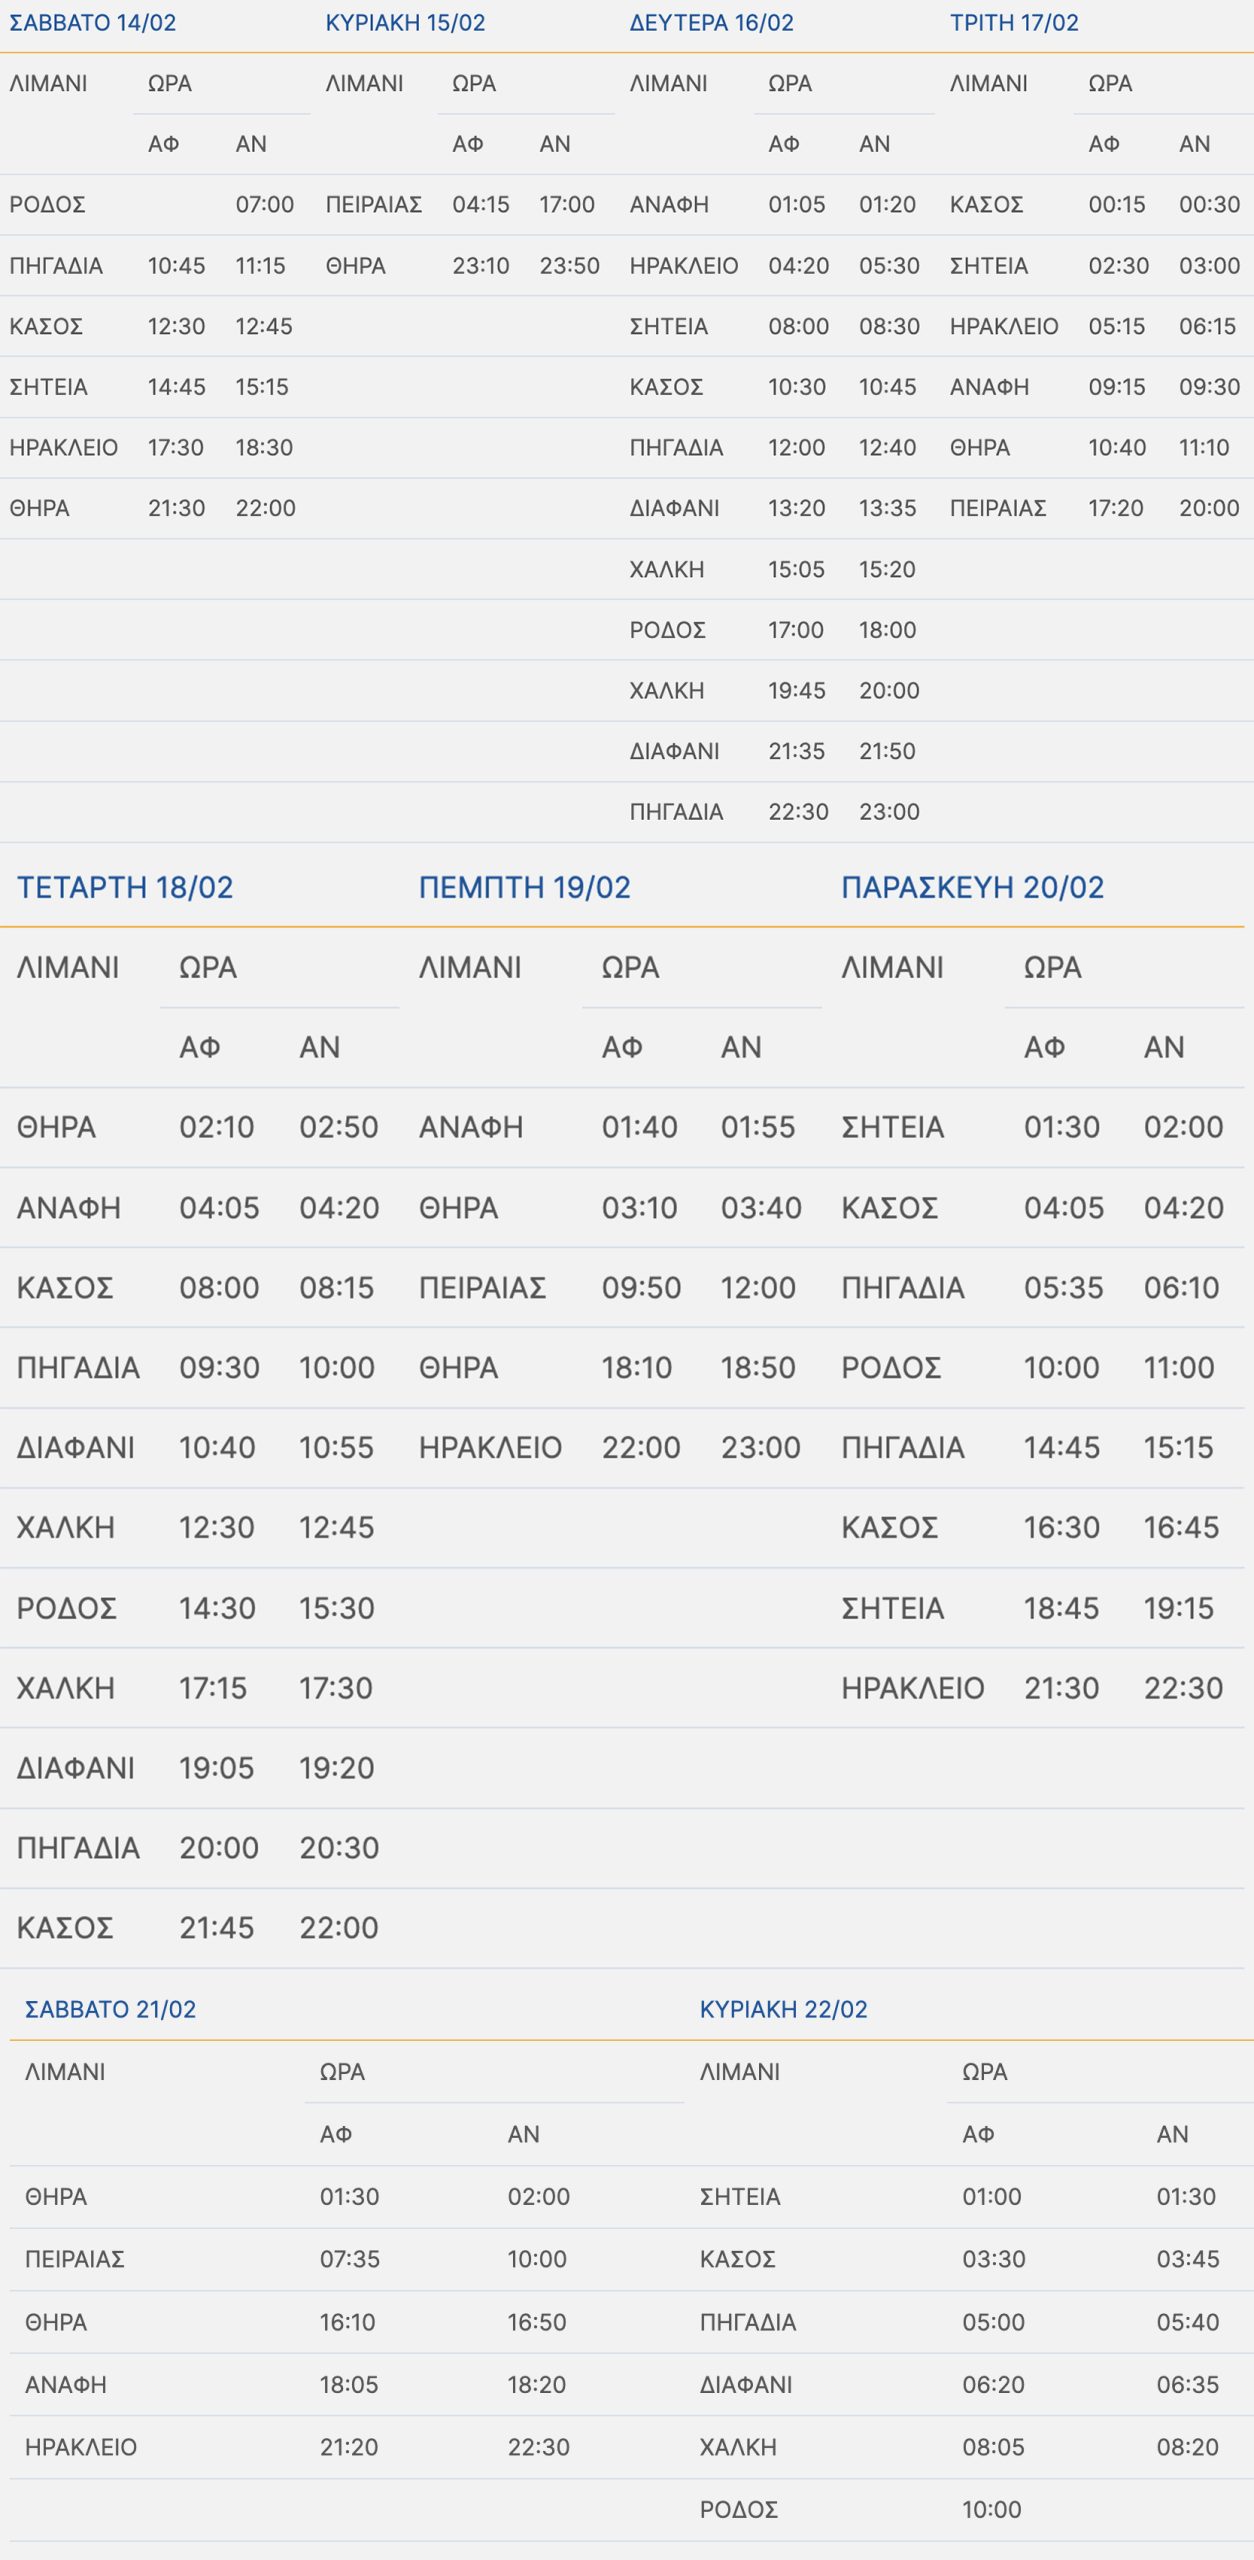Select the ΤΕΤΑΡΤΗ 18/02 heading

[x=125, y=887]
